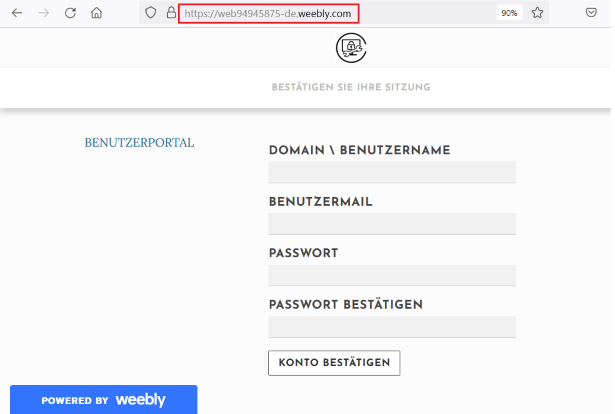Select the weebly.com URL in address bar
The width and height of the screenshot is (615, 414).
(x=268, y=14)
